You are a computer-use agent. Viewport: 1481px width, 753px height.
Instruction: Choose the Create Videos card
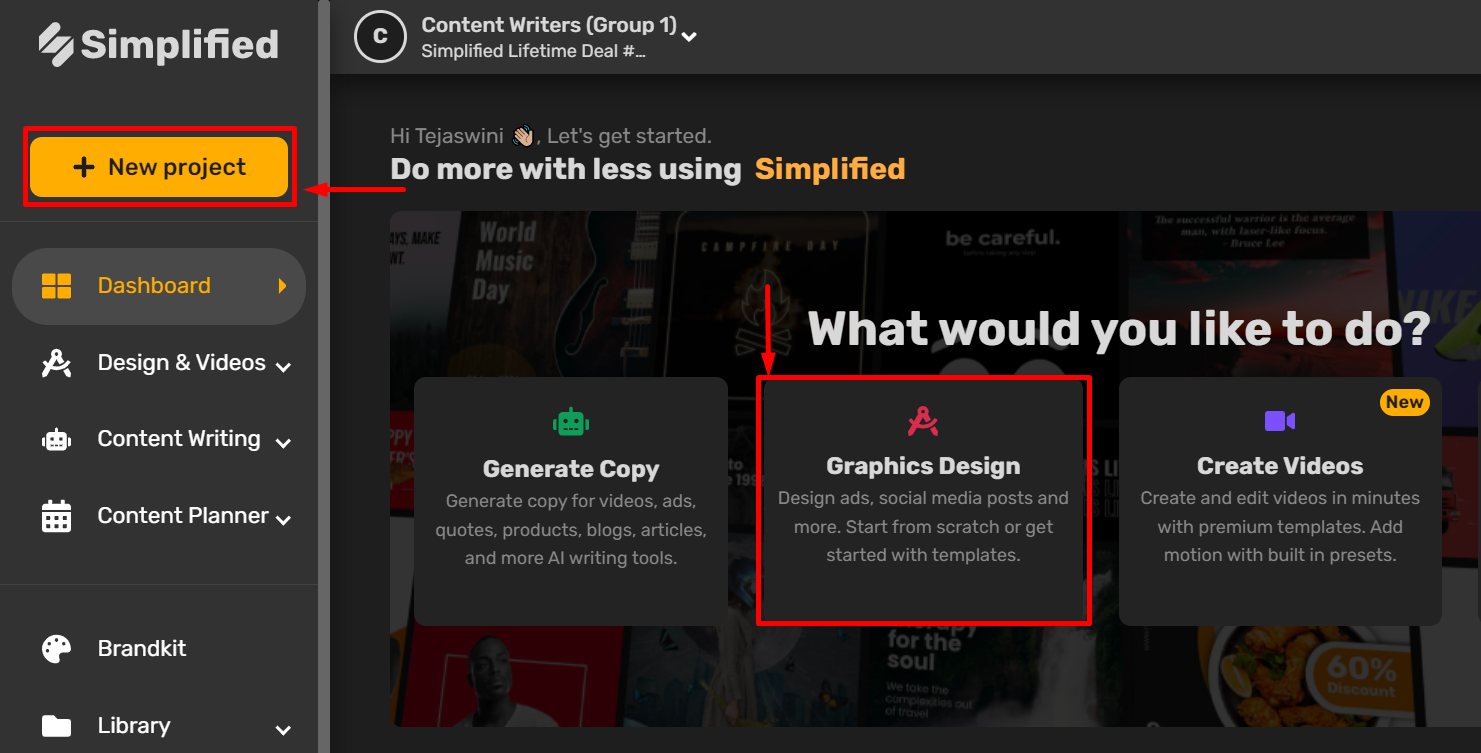(1280, 501)
